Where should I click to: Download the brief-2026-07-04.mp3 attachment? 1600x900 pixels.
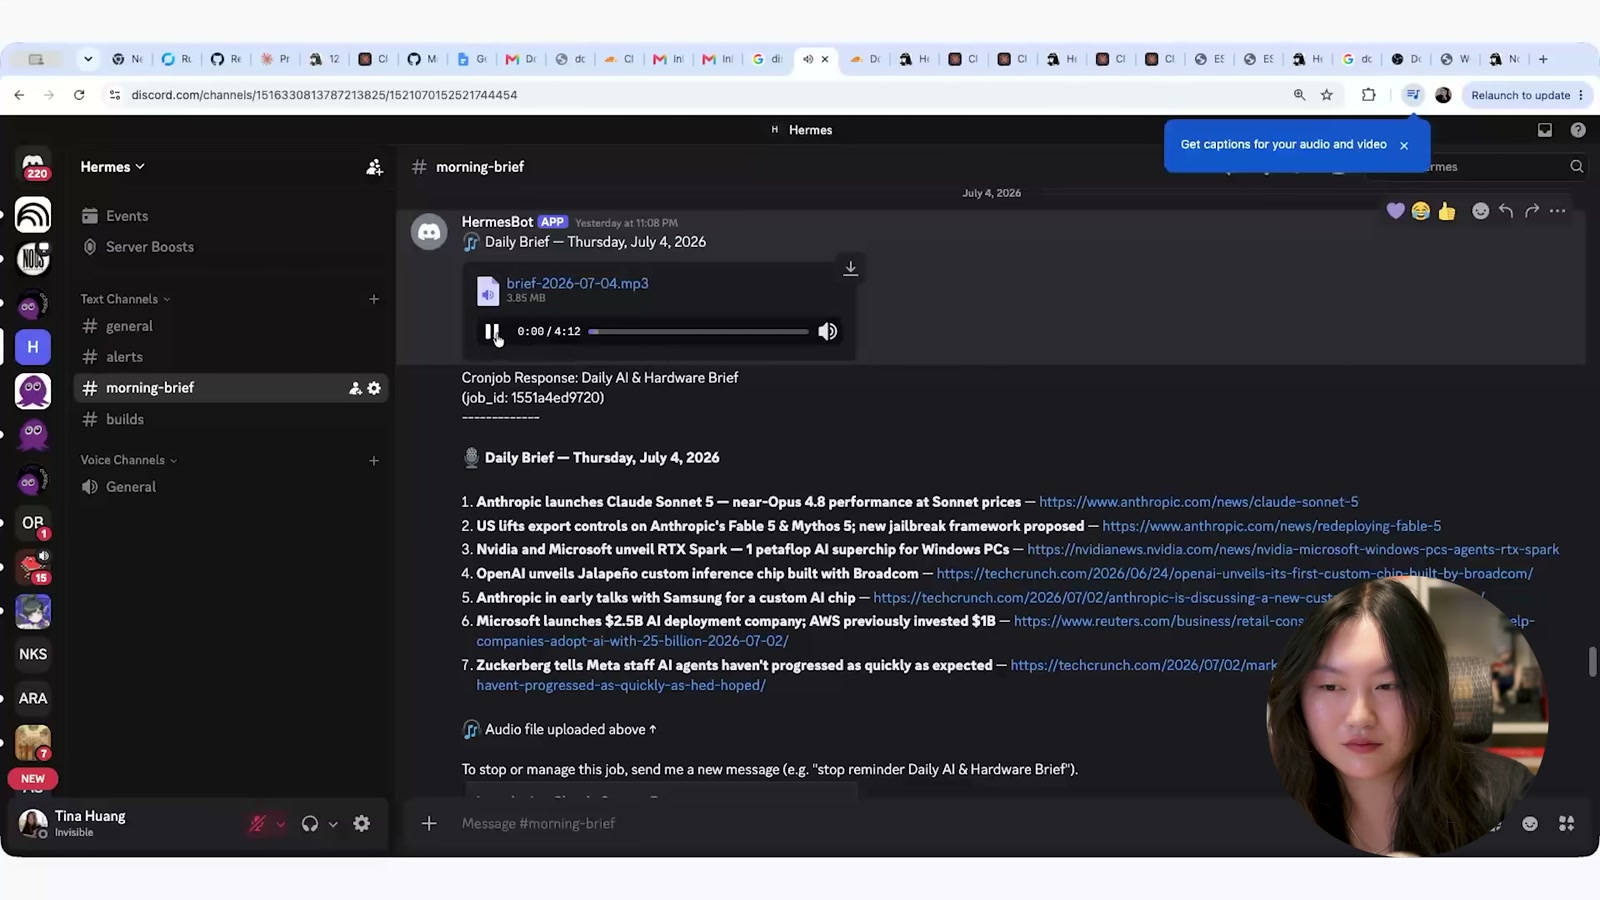click(x=850, y=268)
